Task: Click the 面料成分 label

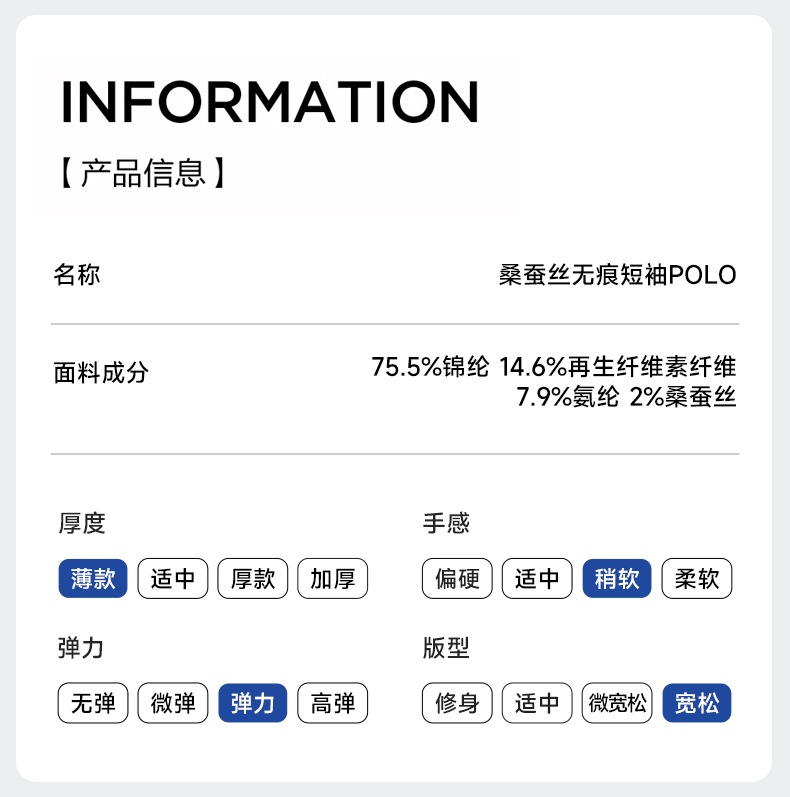Action: [100, 372]
